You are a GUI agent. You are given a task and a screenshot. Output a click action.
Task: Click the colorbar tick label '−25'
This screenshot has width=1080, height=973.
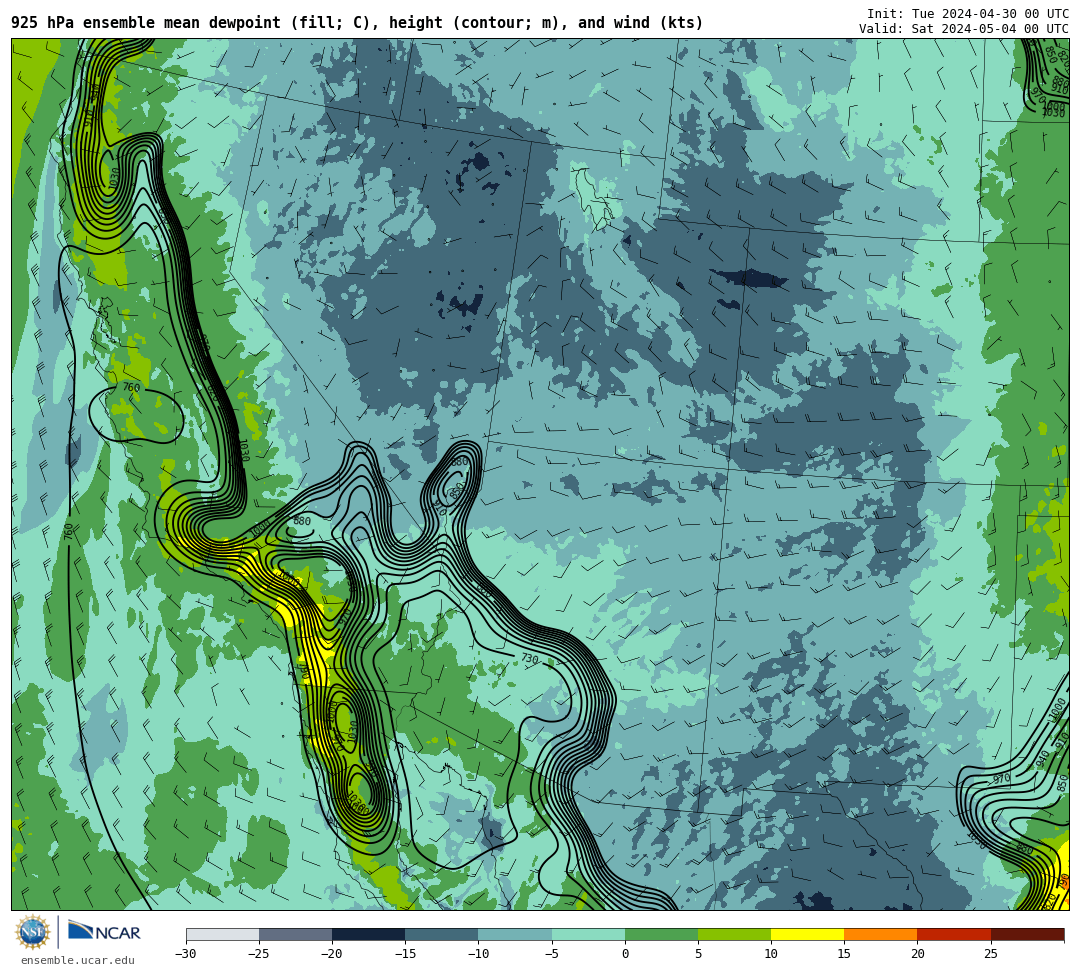pyautogui.click(x=259, y=954)
